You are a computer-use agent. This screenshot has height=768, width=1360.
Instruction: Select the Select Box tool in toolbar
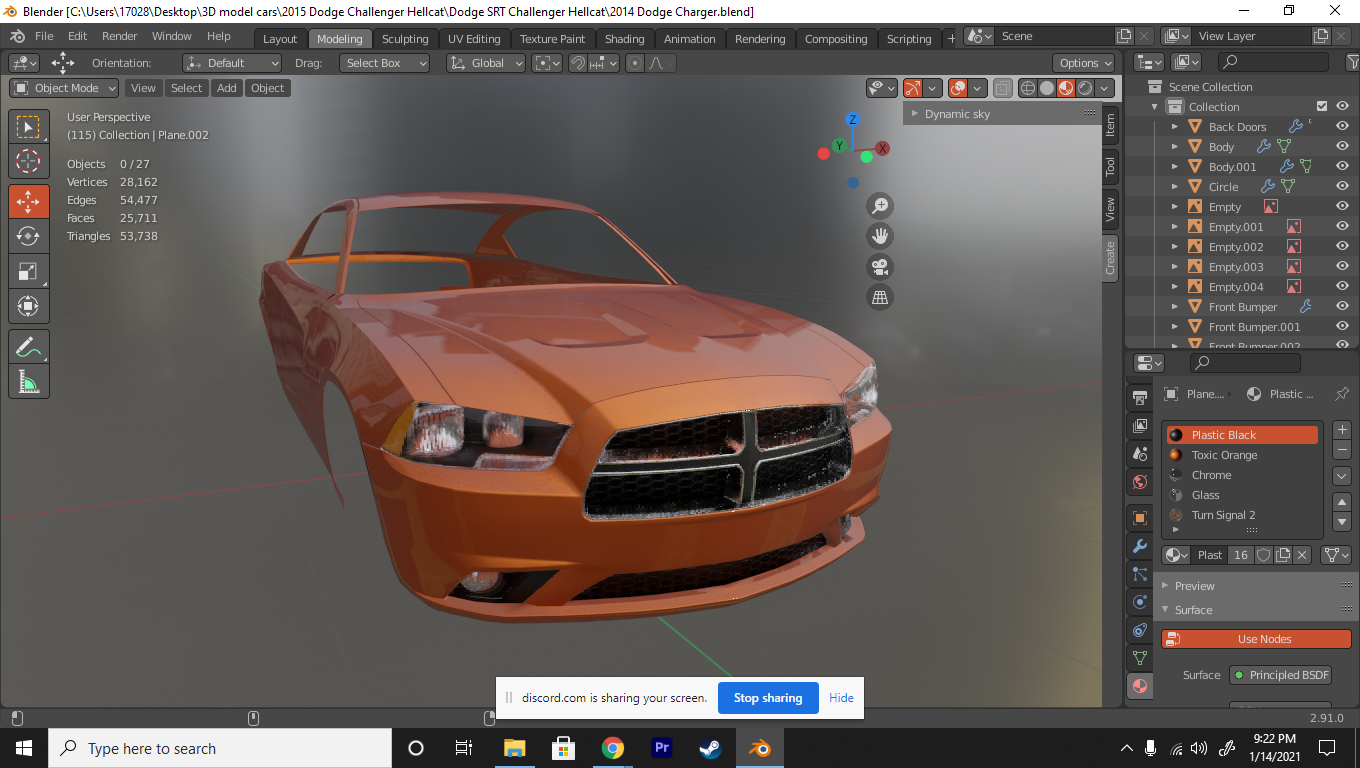[x=29, y=128]
